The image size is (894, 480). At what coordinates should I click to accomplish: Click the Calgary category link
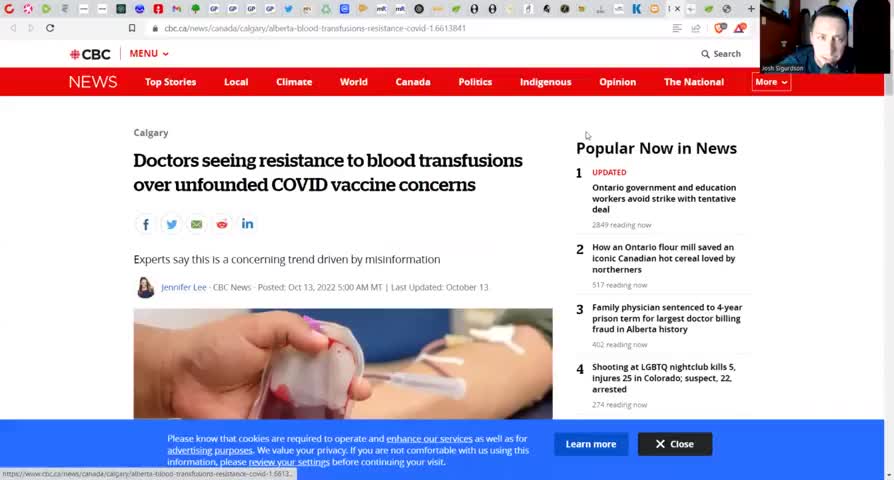tap(151, 133)
